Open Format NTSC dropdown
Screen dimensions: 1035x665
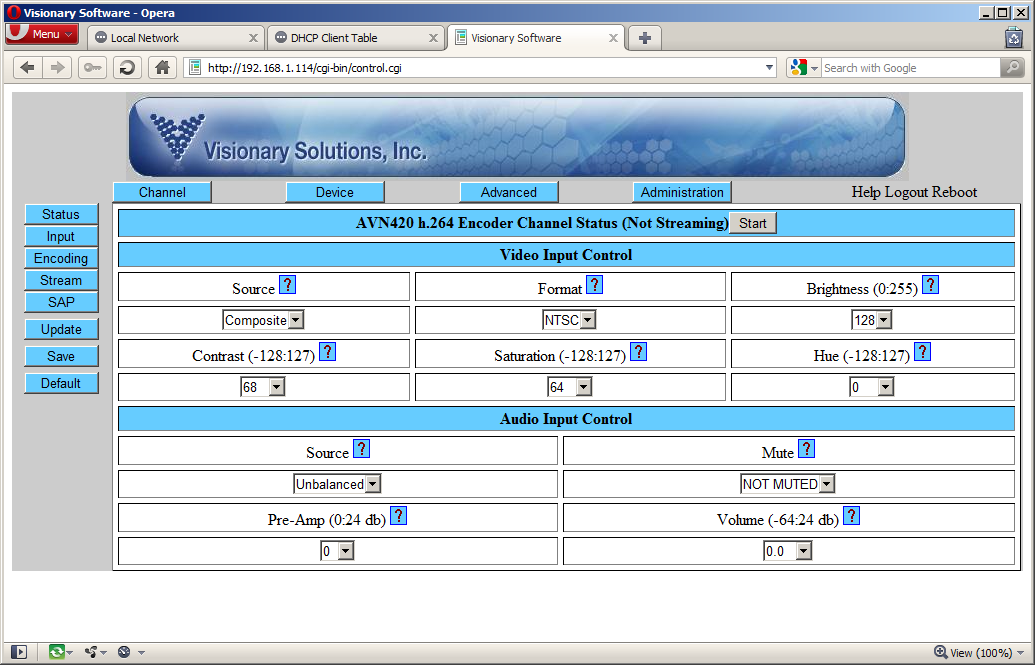coord(569,320)
